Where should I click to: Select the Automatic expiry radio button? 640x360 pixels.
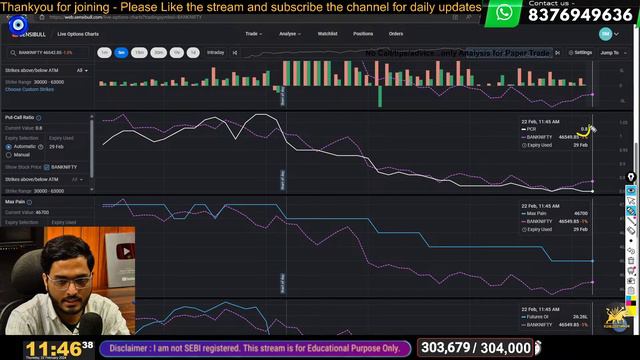9,147
